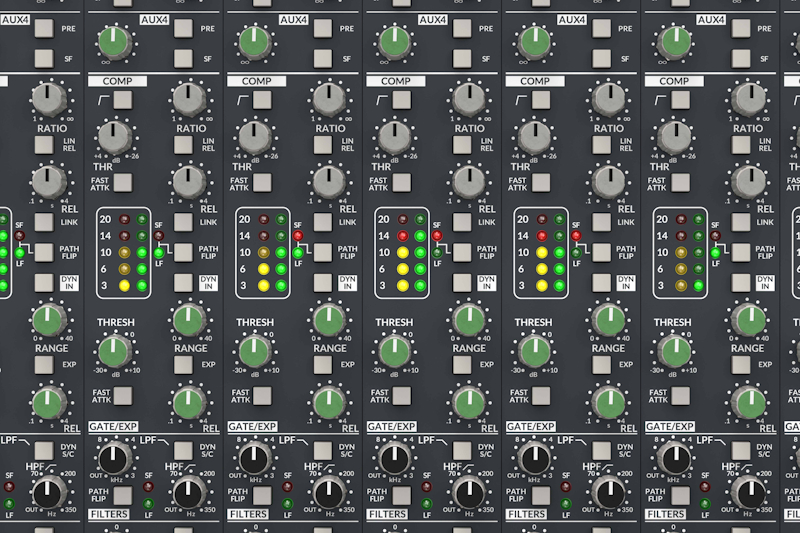Click the leftmost gate THRESH knob
The width and height of the screenshot is (800, 533).
[x=114, y=350]
